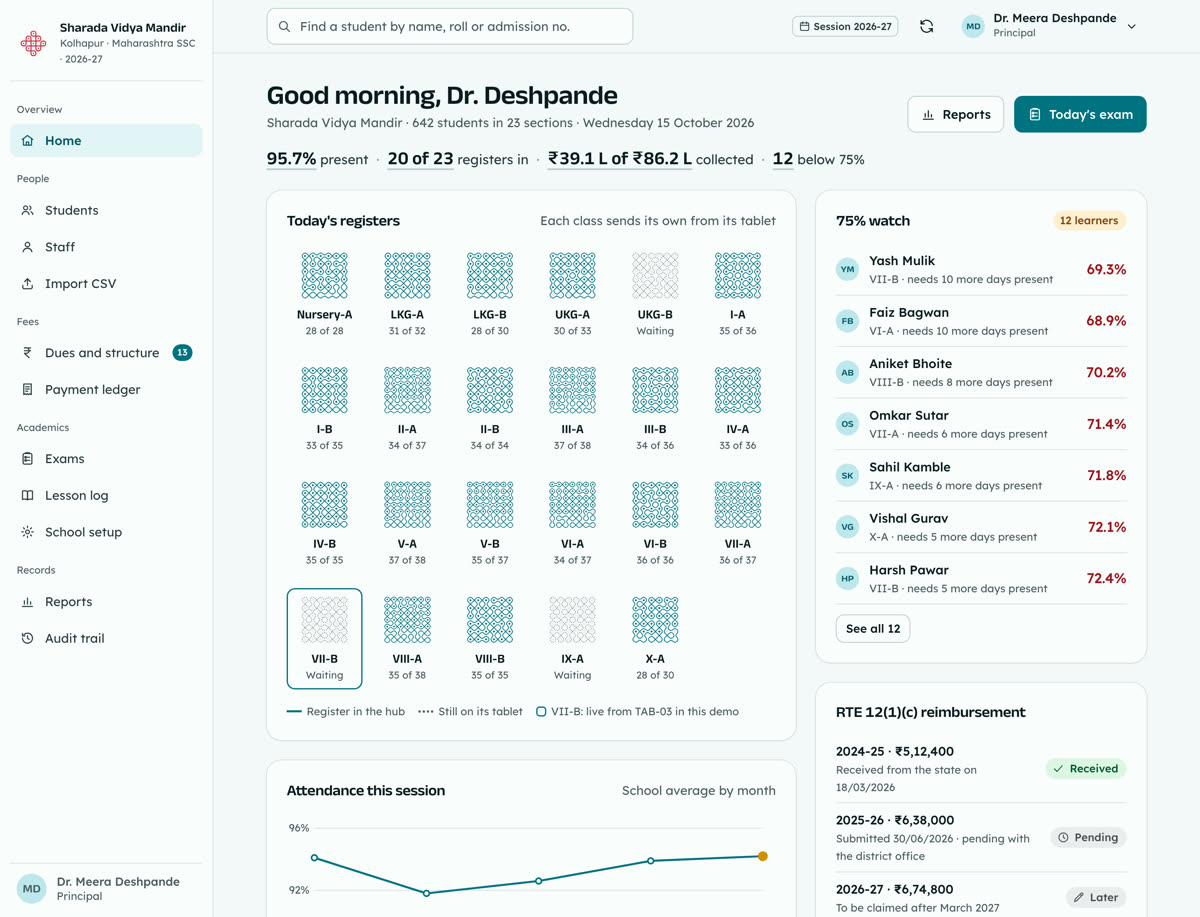The image size is (1200, 917).
Task: Click the Received status badge for 2024-25
Action: click(1086, 769)
